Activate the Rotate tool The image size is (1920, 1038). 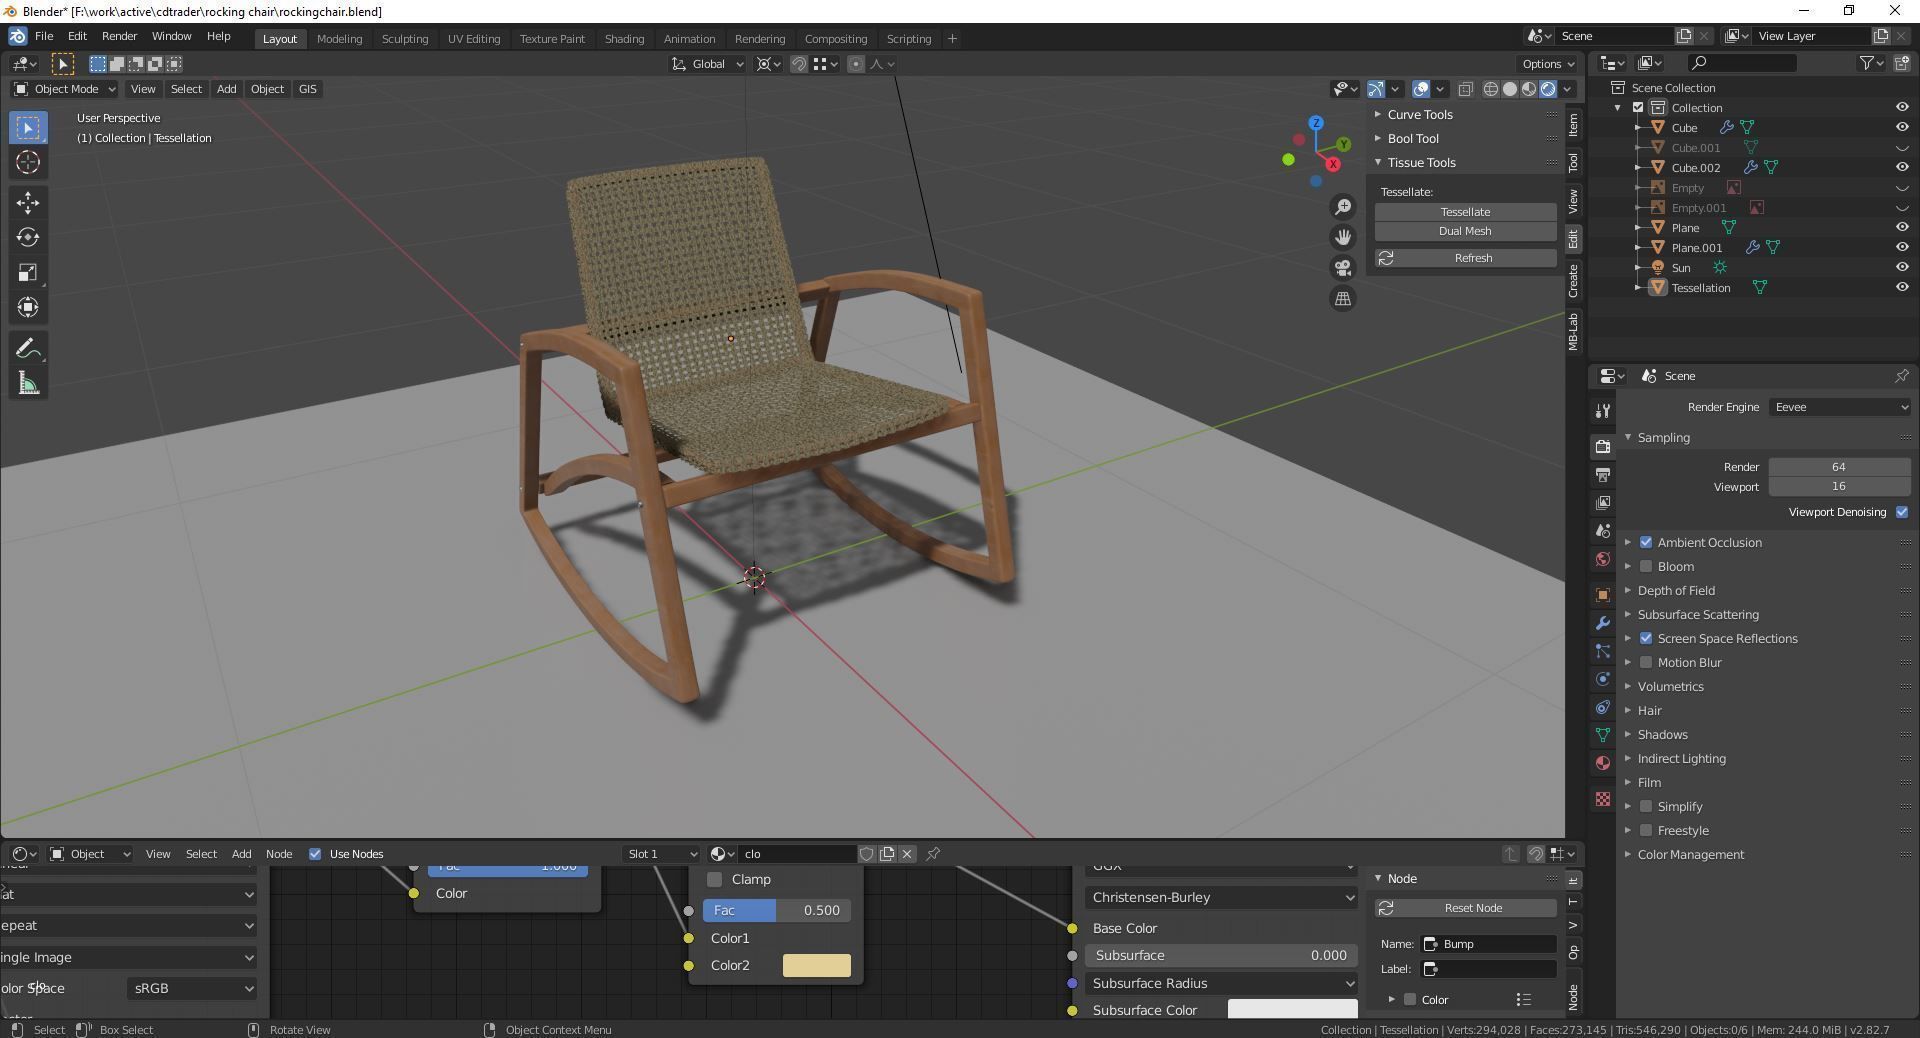point(28,238)
